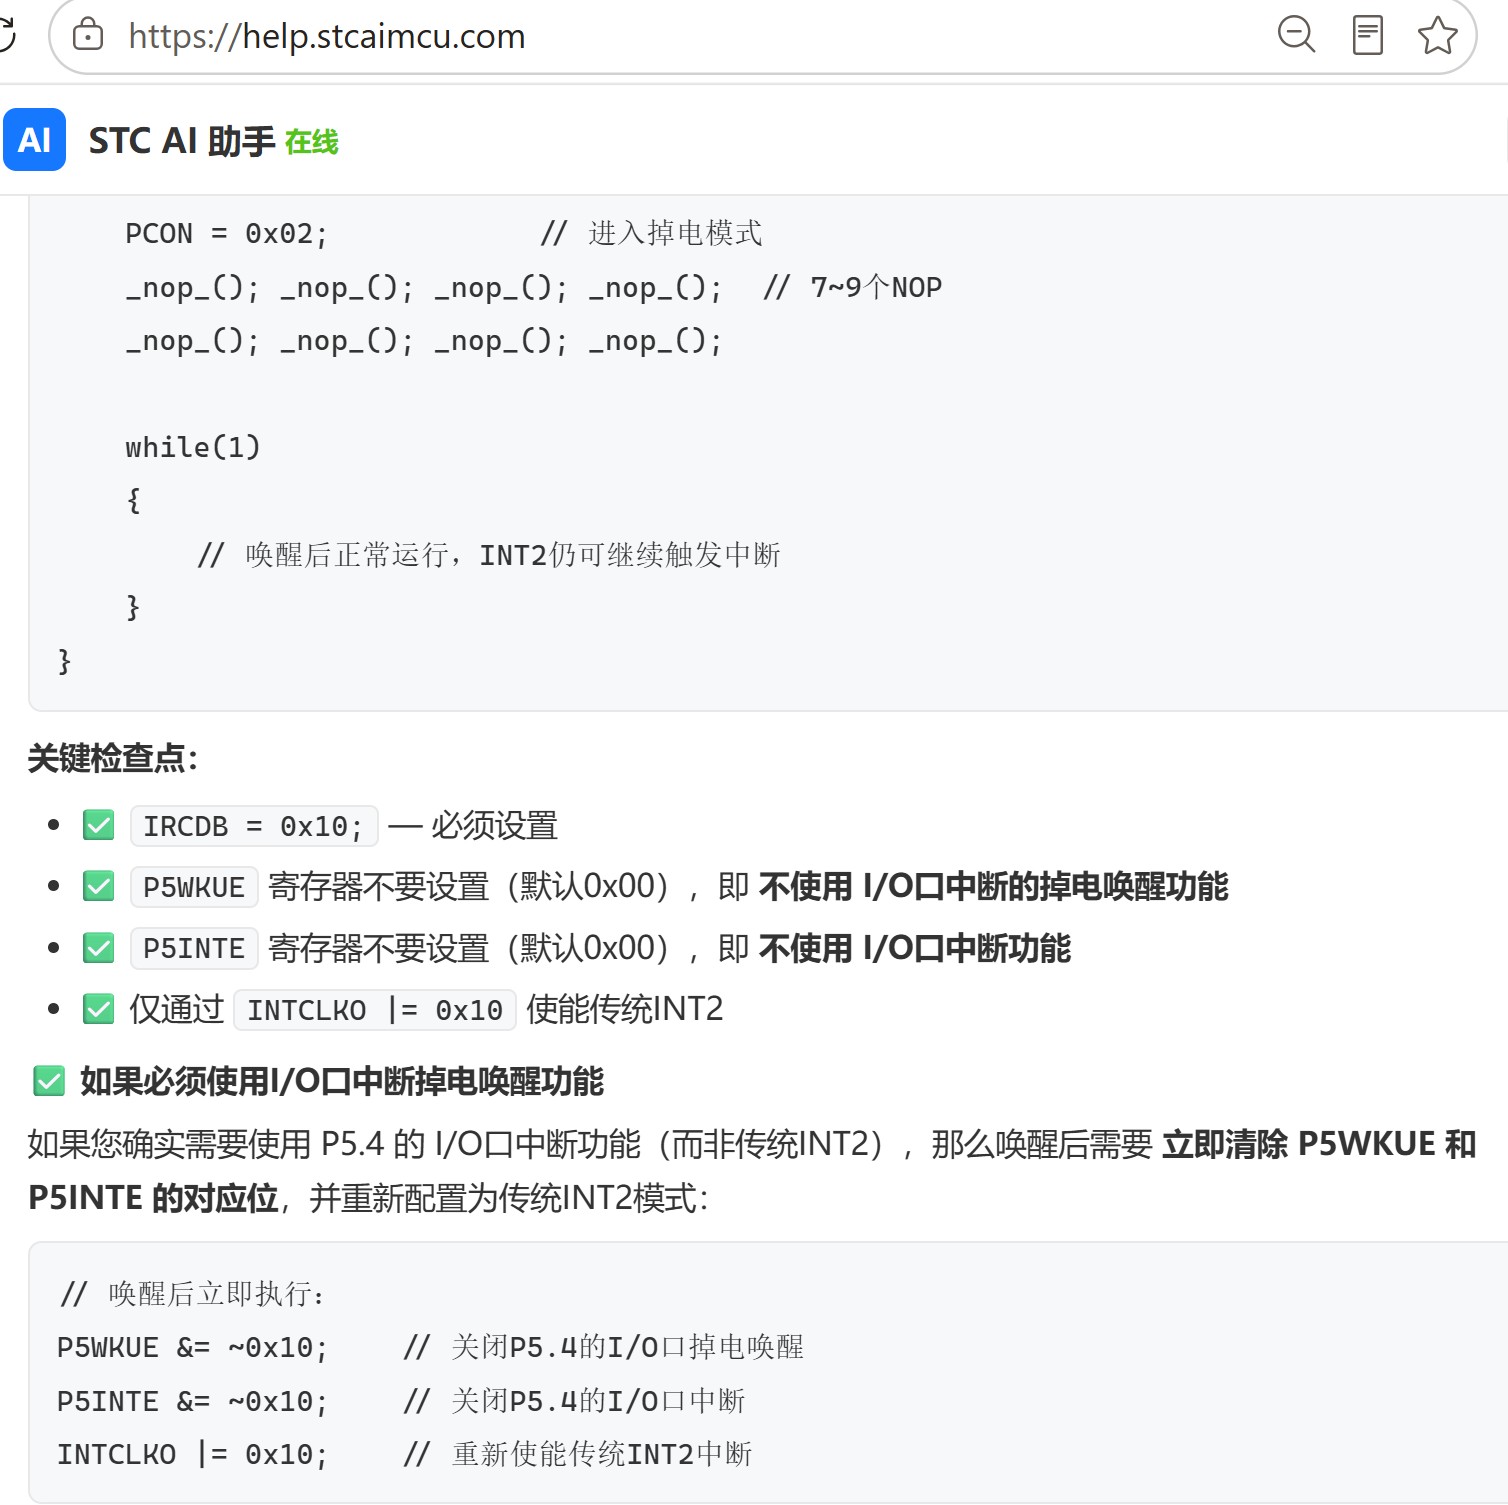Click the green check beside IRCDB
Screen dimensions: 1508x1505
coord(99,825)
